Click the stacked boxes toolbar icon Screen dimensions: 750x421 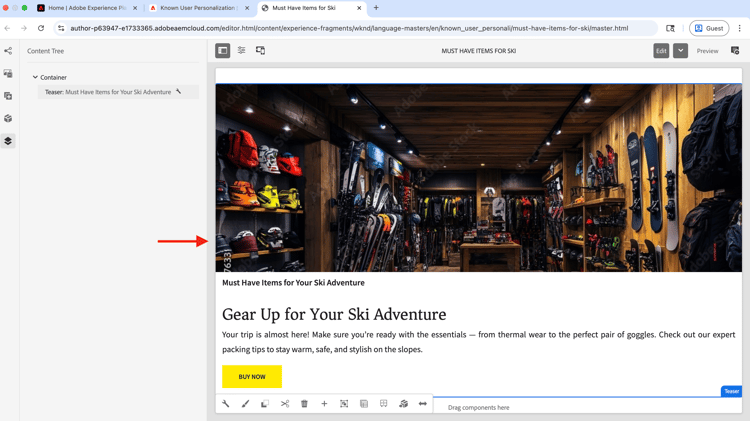(403, 404)
